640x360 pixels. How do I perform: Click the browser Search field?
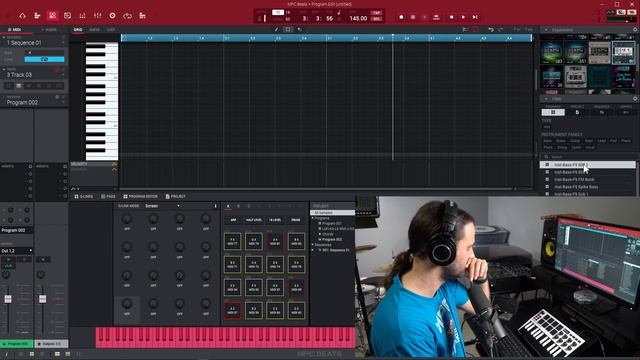588,157
